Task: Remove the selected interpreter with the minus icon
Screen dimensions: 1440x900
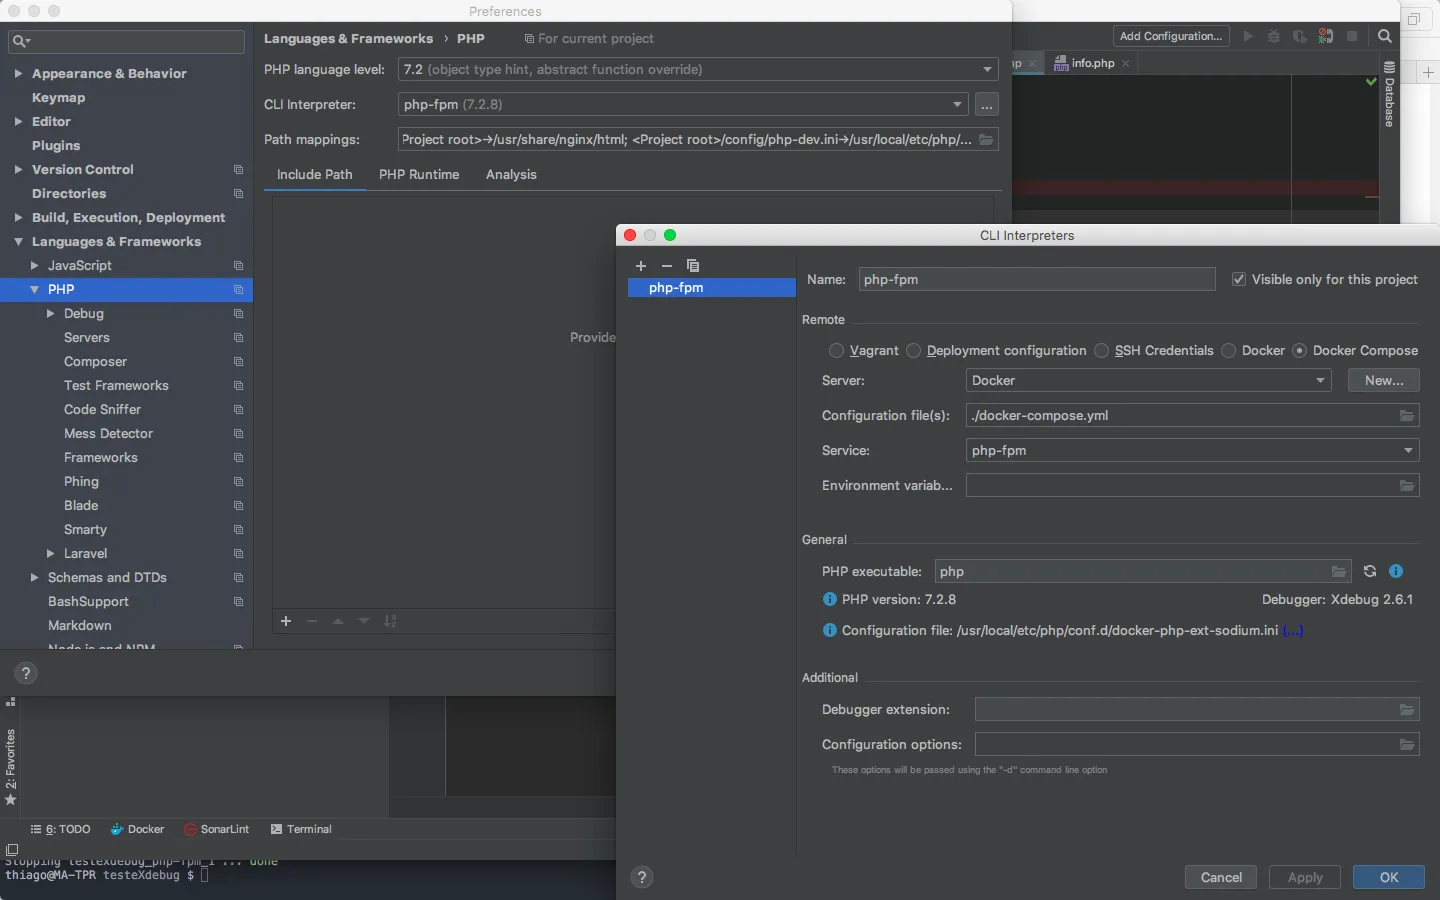Action: pyautogui.click(x=667, y=266)
